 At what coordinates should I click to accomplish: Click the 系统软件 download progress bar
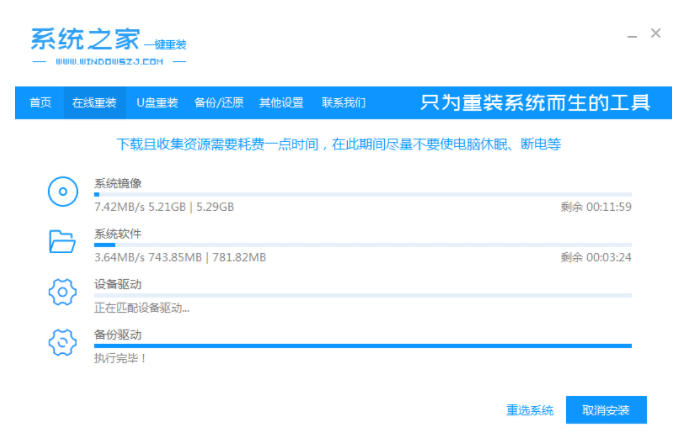363,245
